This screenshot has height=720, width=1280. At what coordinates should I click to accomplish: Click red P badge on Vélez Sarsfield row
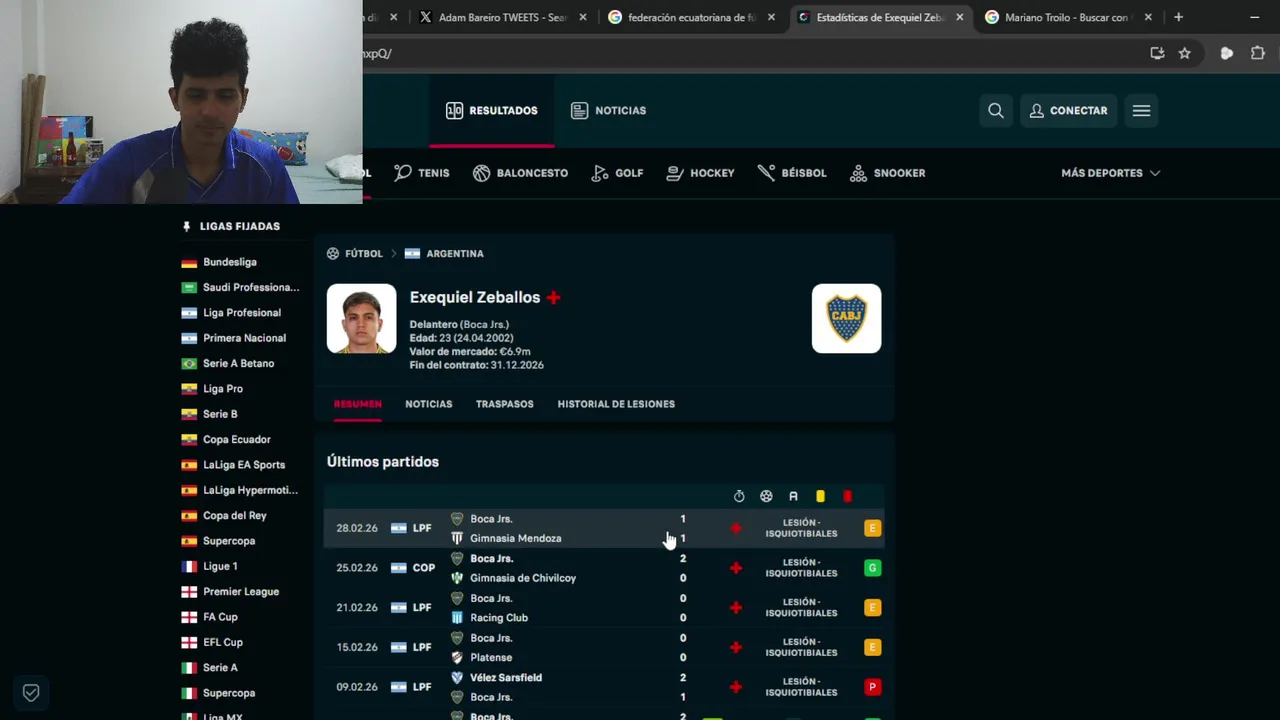[x=872, y=687]
